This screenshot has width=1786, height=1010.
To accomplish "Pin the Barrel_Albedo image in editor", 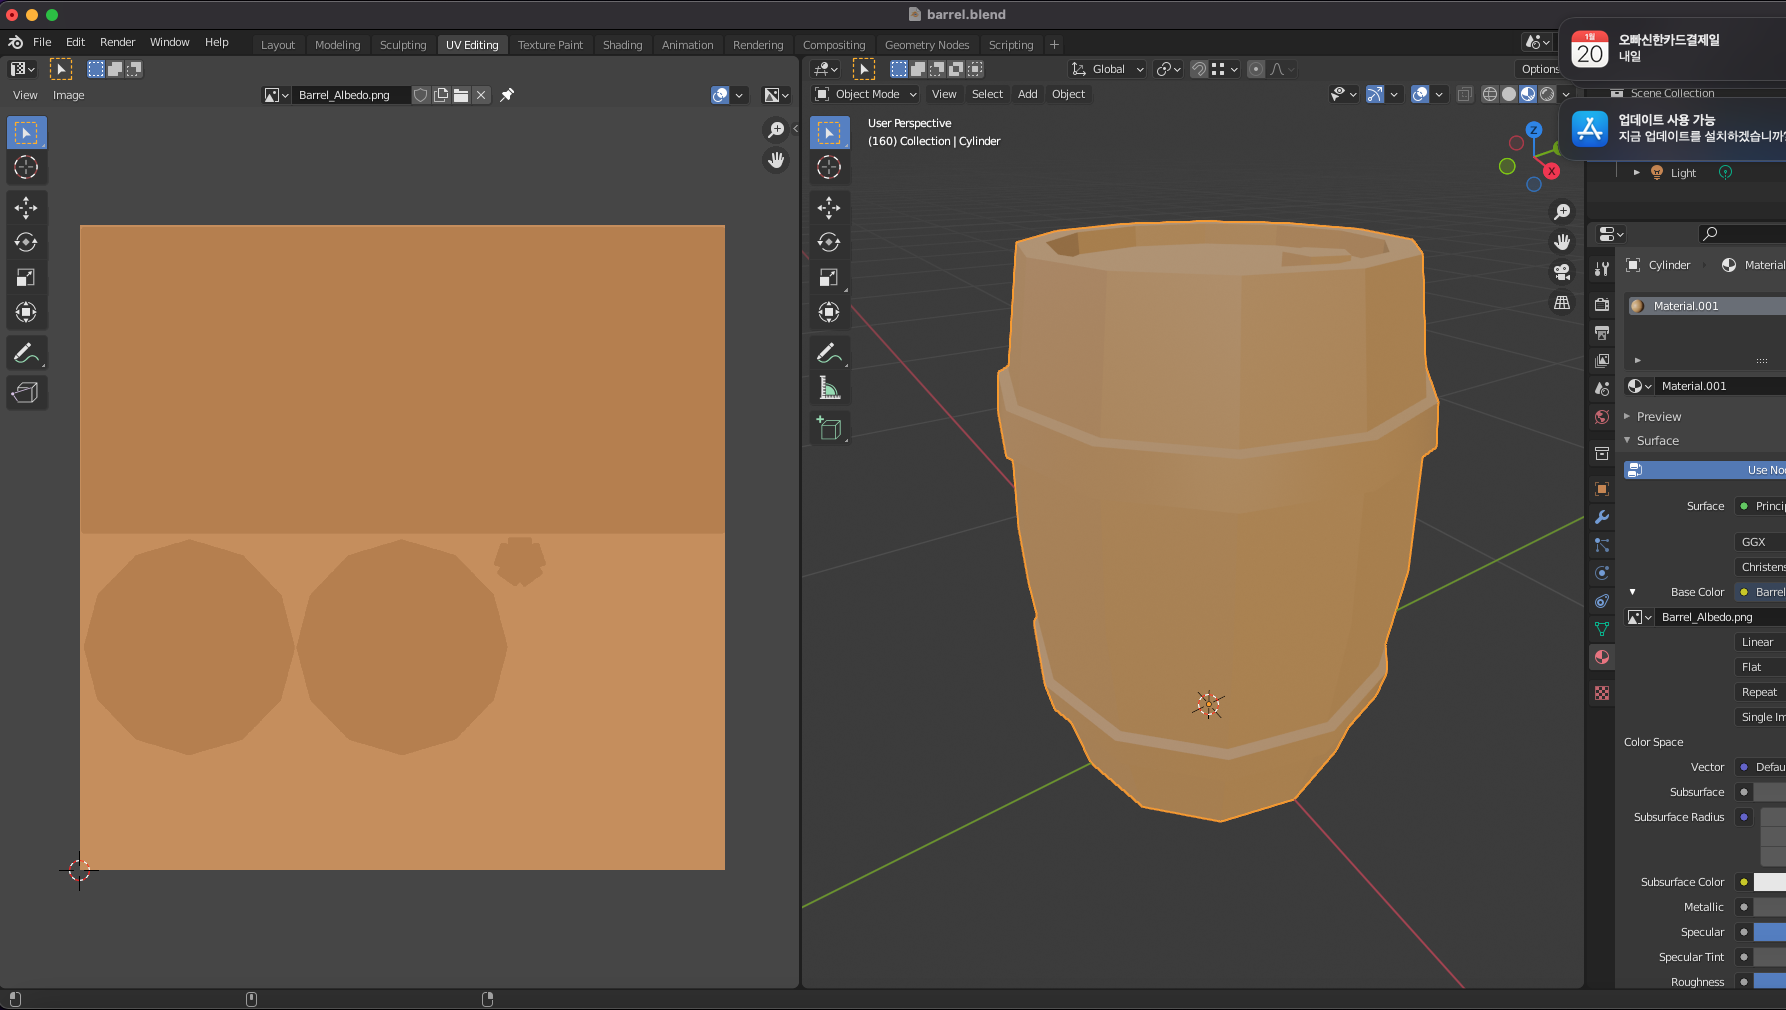I will 507,95.
